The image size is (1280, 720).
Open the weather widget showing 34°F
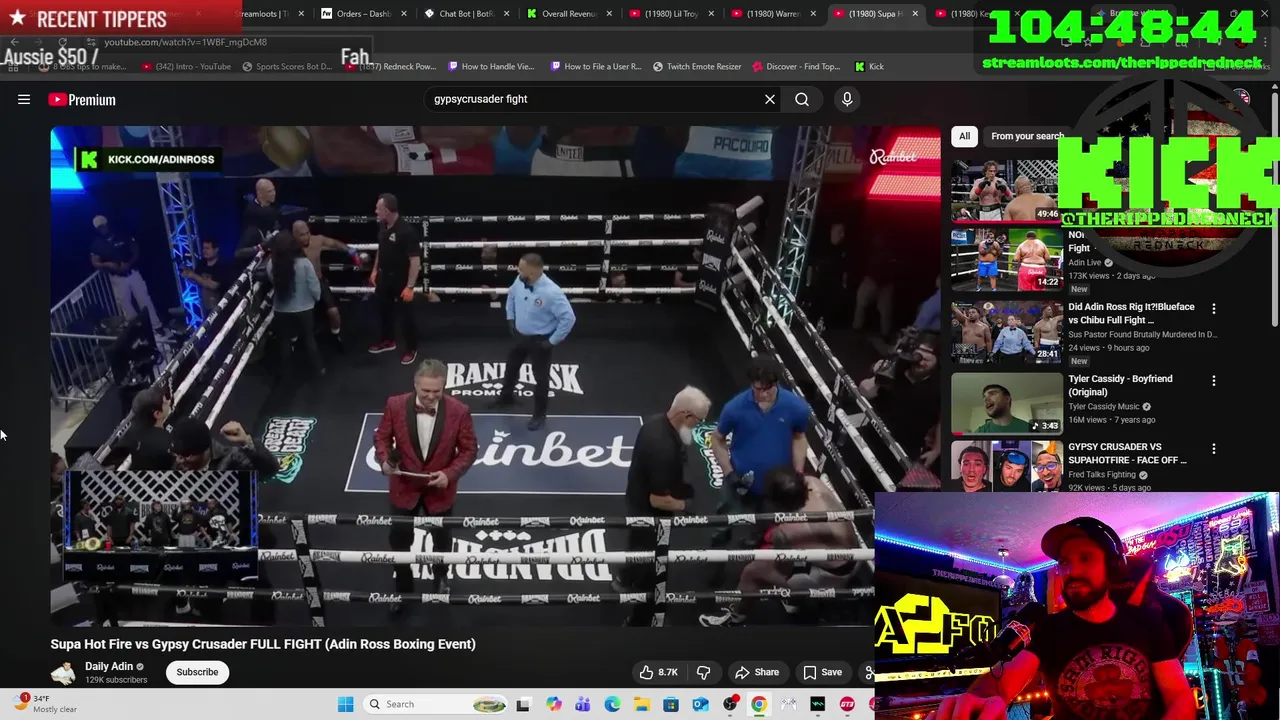pyautogui.click(x=45, y=704)
